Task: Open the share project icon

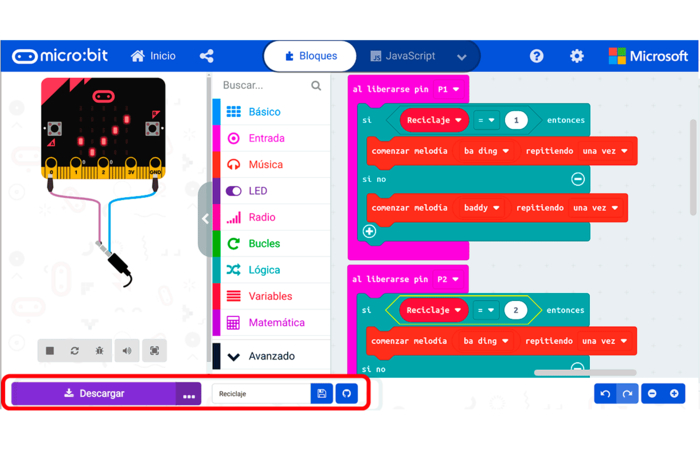Action: [206, 56]
